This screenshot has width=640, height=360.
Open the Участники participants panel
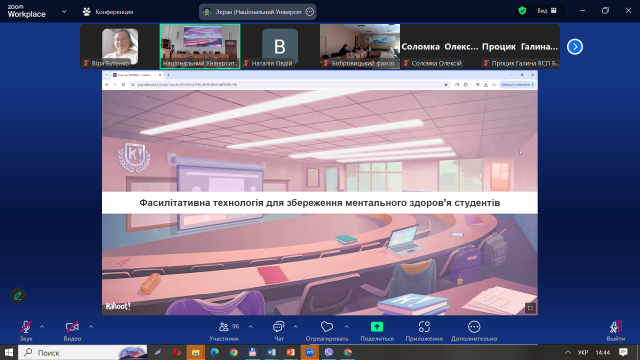[x=224, y=331]
